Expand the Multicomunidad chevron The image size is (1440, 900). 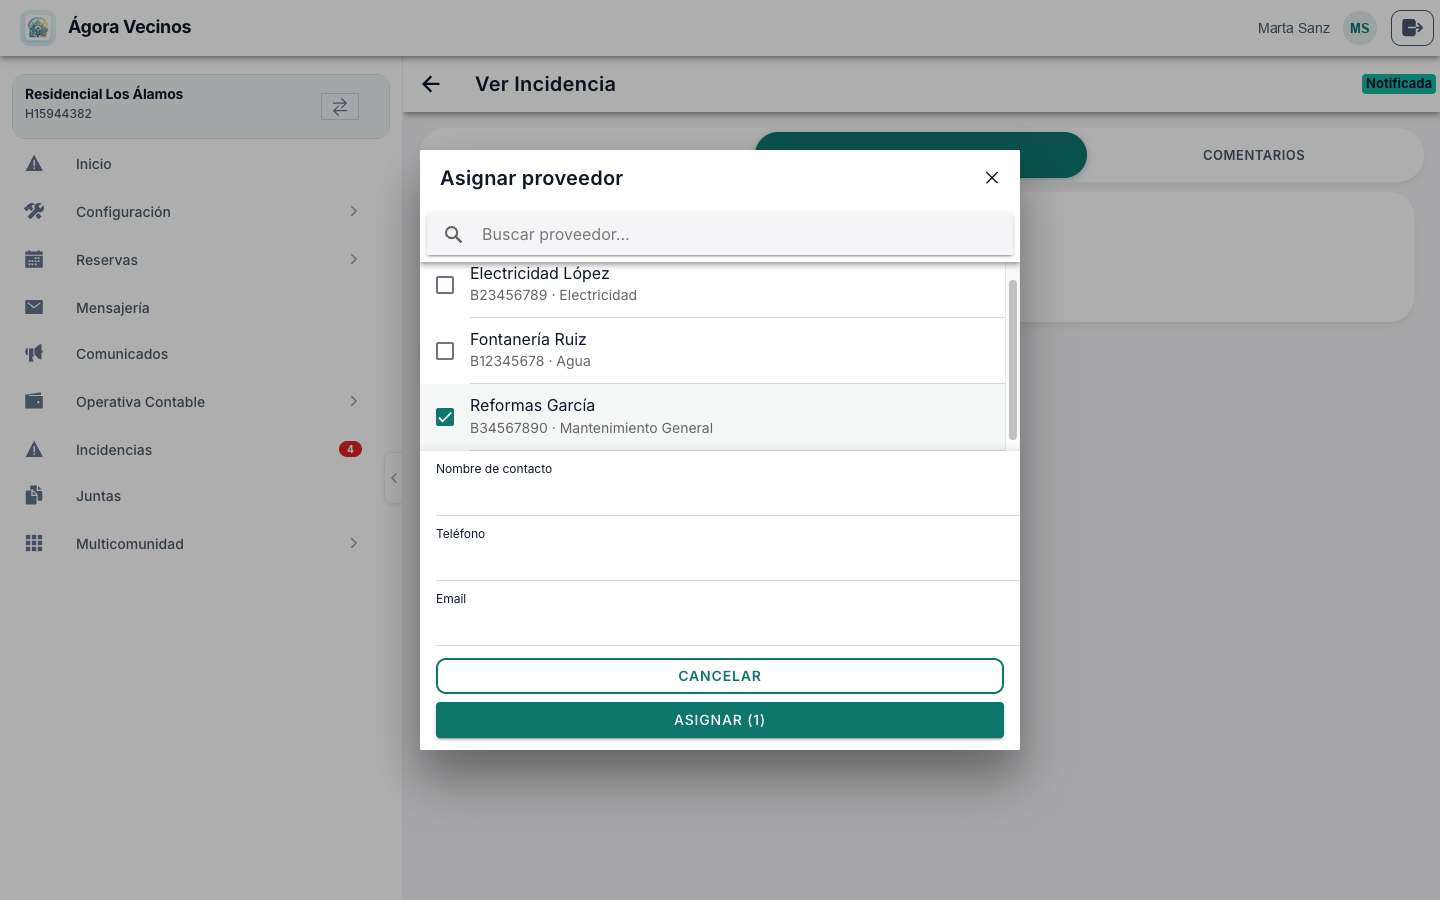(x=354, y=543)
